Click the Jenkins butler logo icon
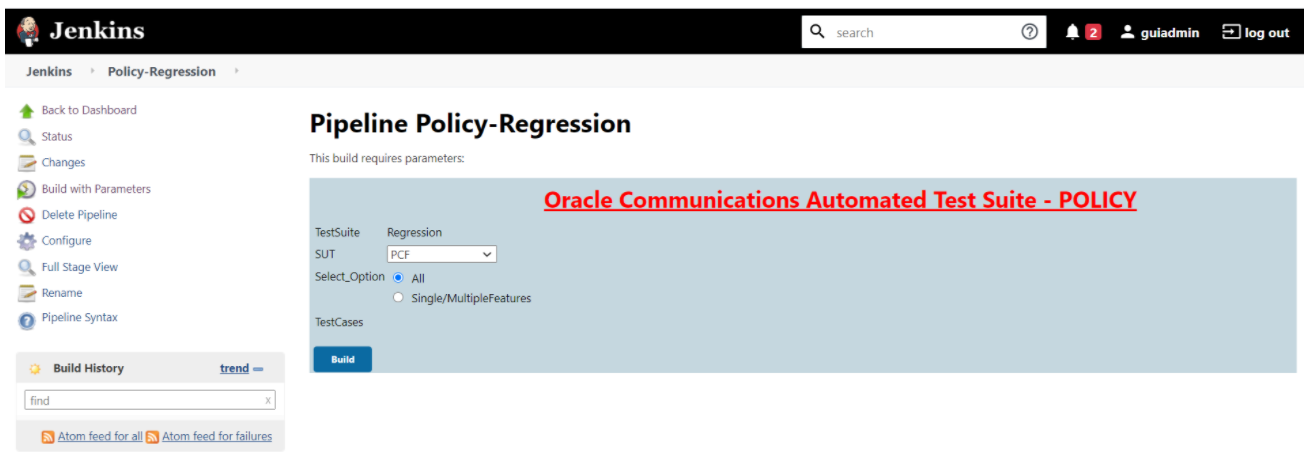Image resolution: width=1307 pixels, height=455 pixels. (x=28, y=32)
